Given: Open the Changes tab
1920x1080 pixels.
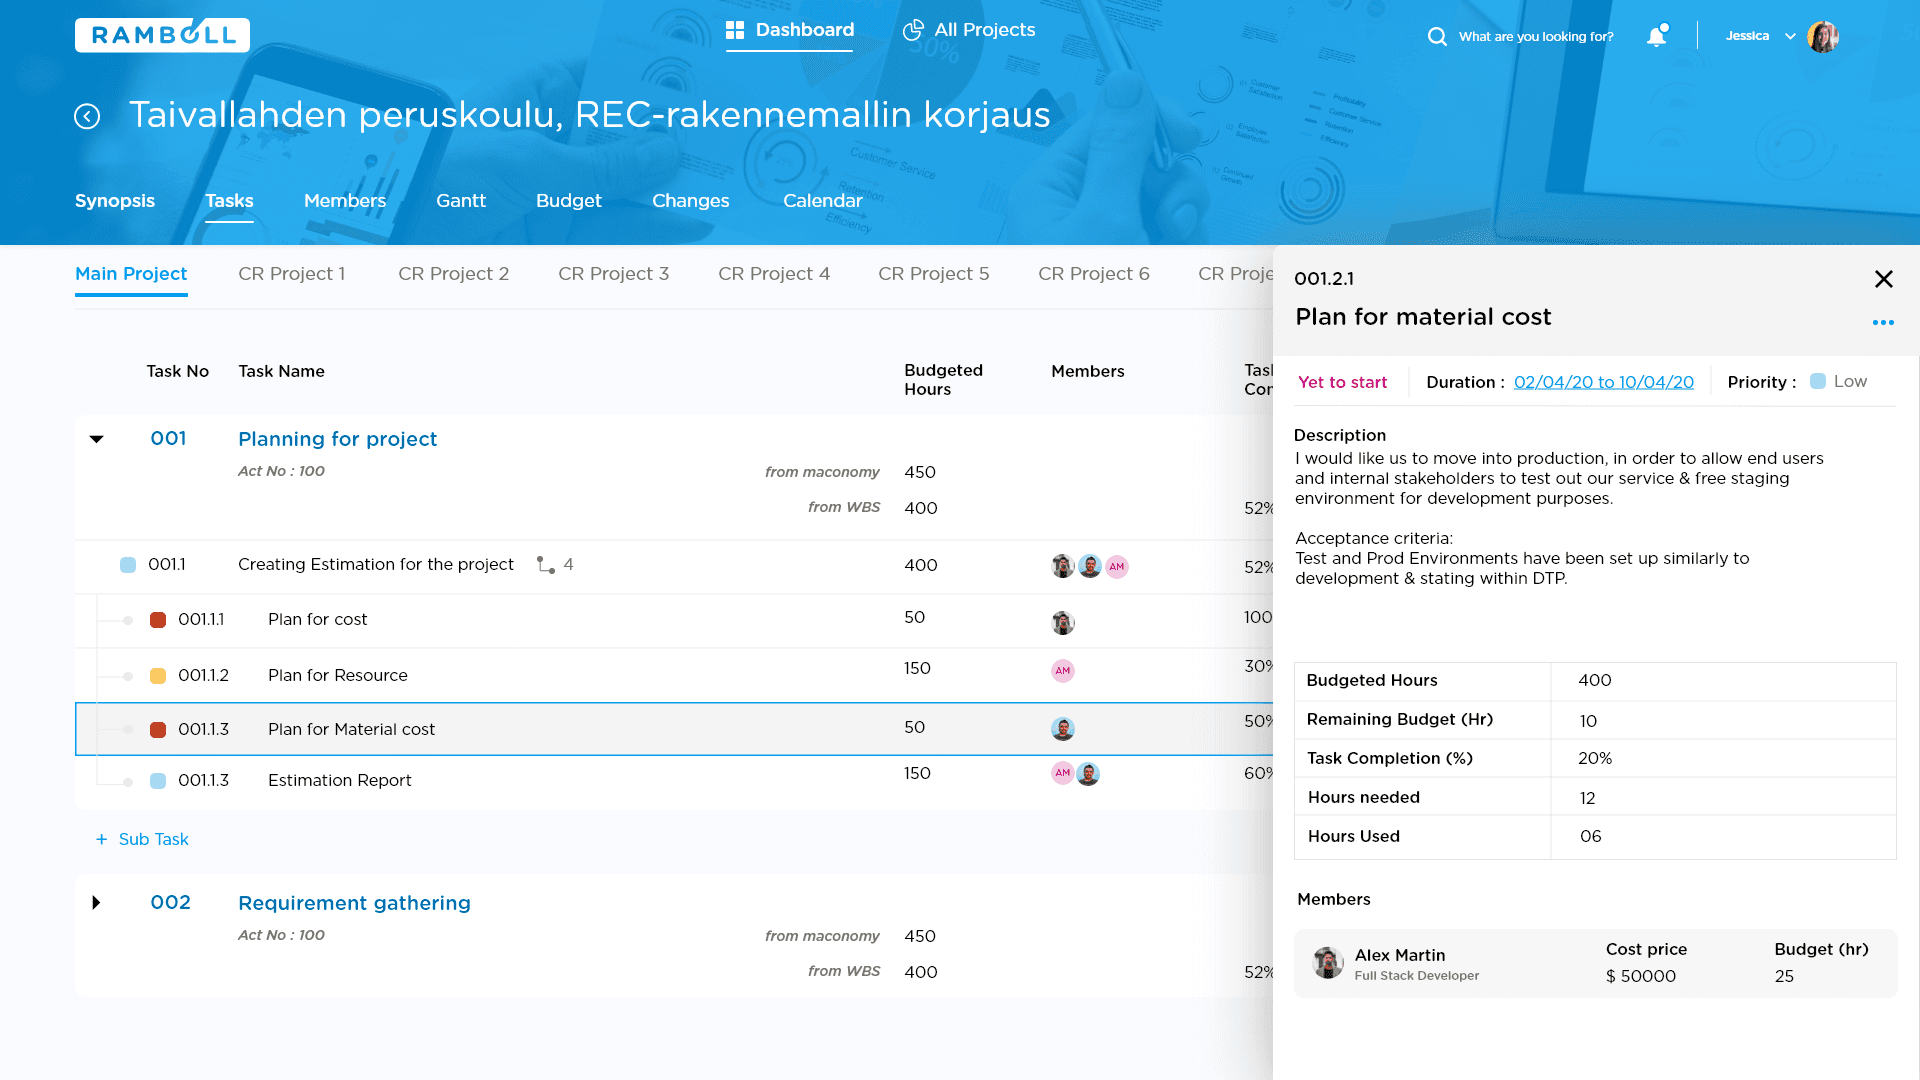Looking at the screenshot, I should [691, 201].
